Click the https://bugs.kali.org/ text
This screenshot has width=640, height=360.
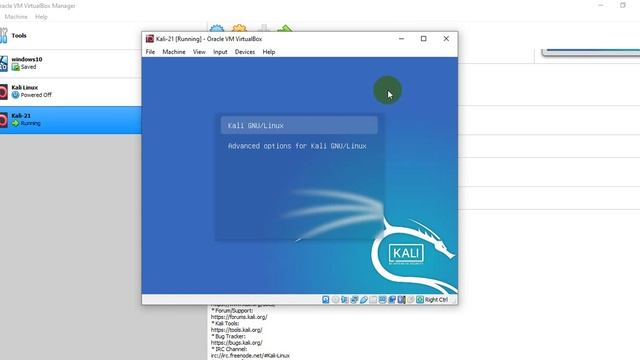pyautogui.click(x=237, y=343)
